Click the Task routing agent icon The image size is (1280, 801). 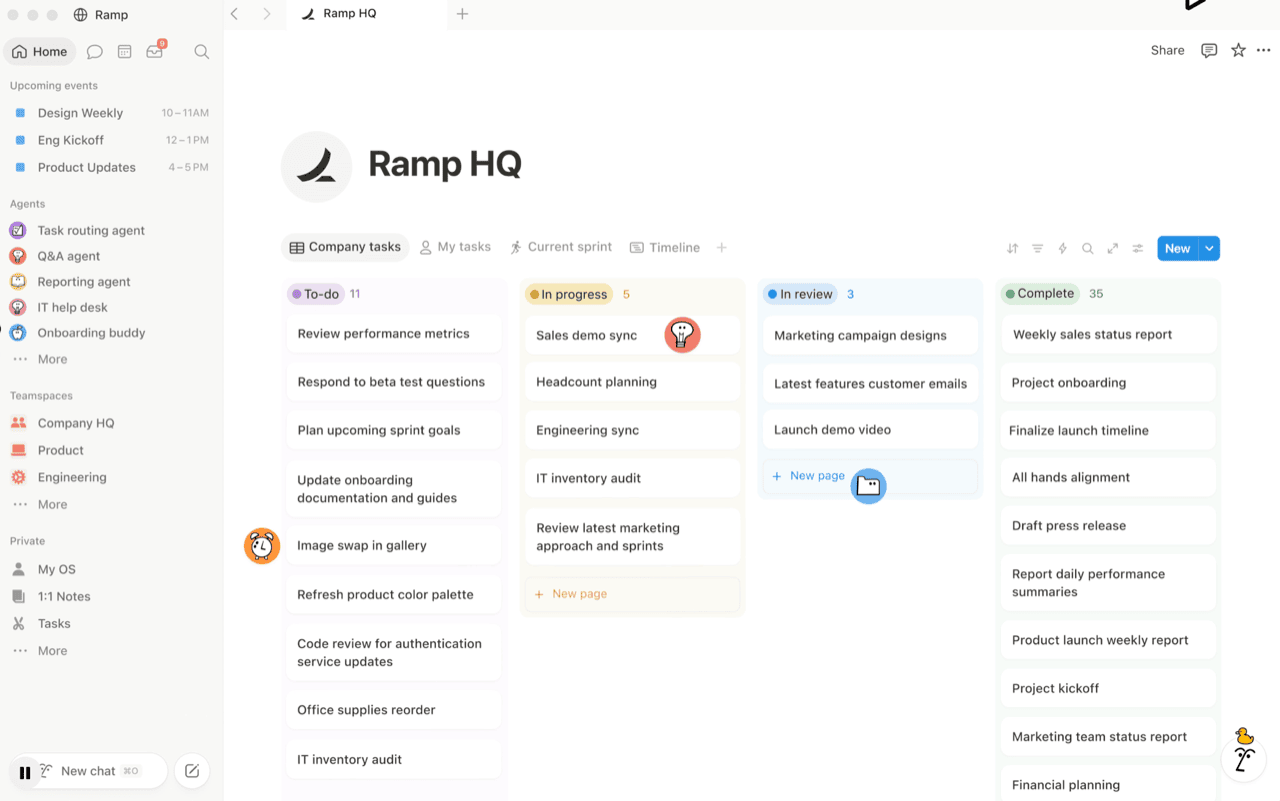[18, 230]
